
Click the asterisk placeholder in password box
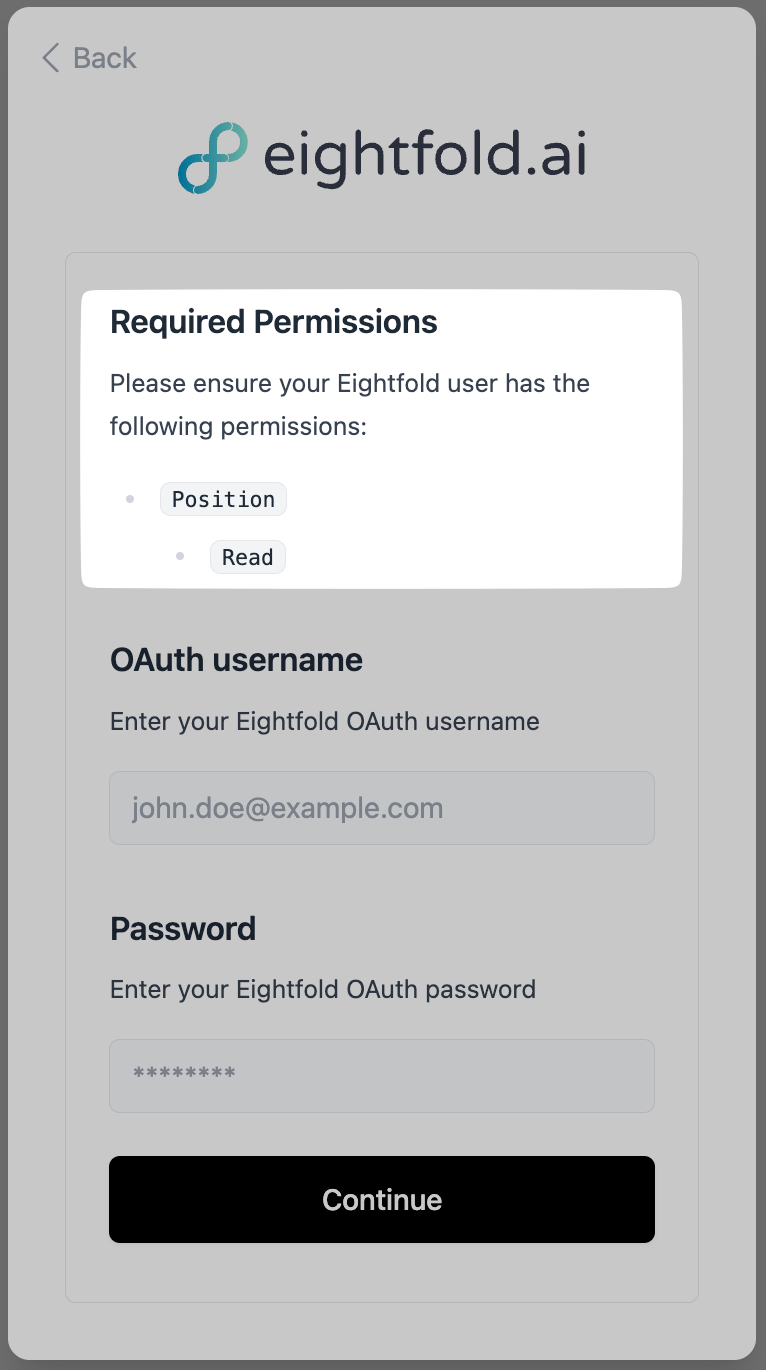184,1075
